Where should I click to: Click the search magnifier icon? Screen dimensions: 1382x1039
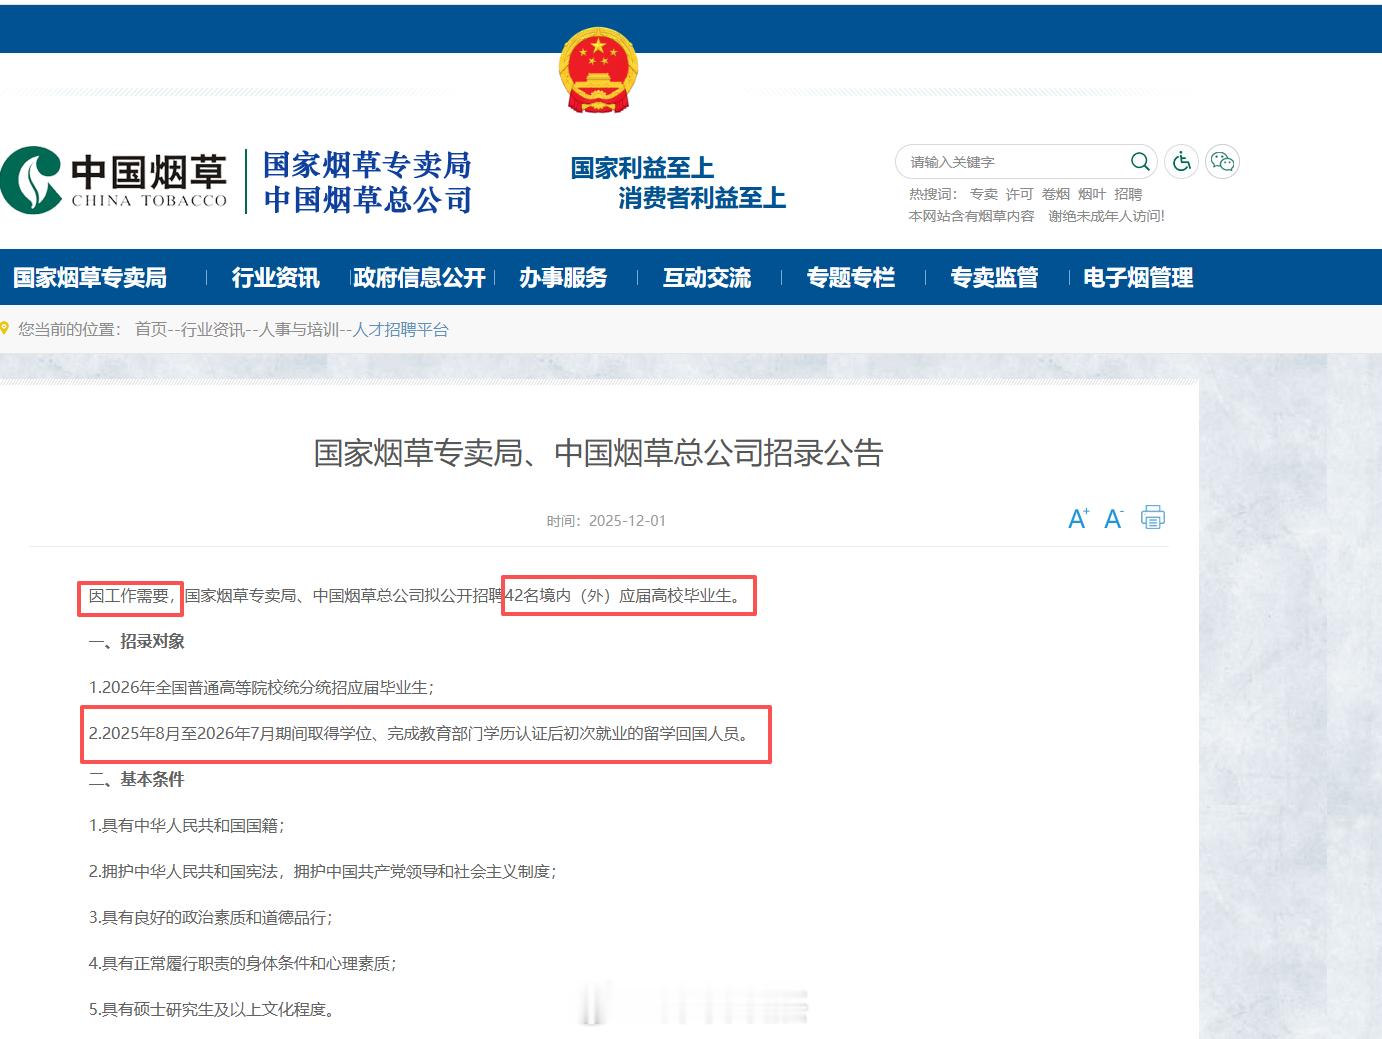[x=1140, y=162]
